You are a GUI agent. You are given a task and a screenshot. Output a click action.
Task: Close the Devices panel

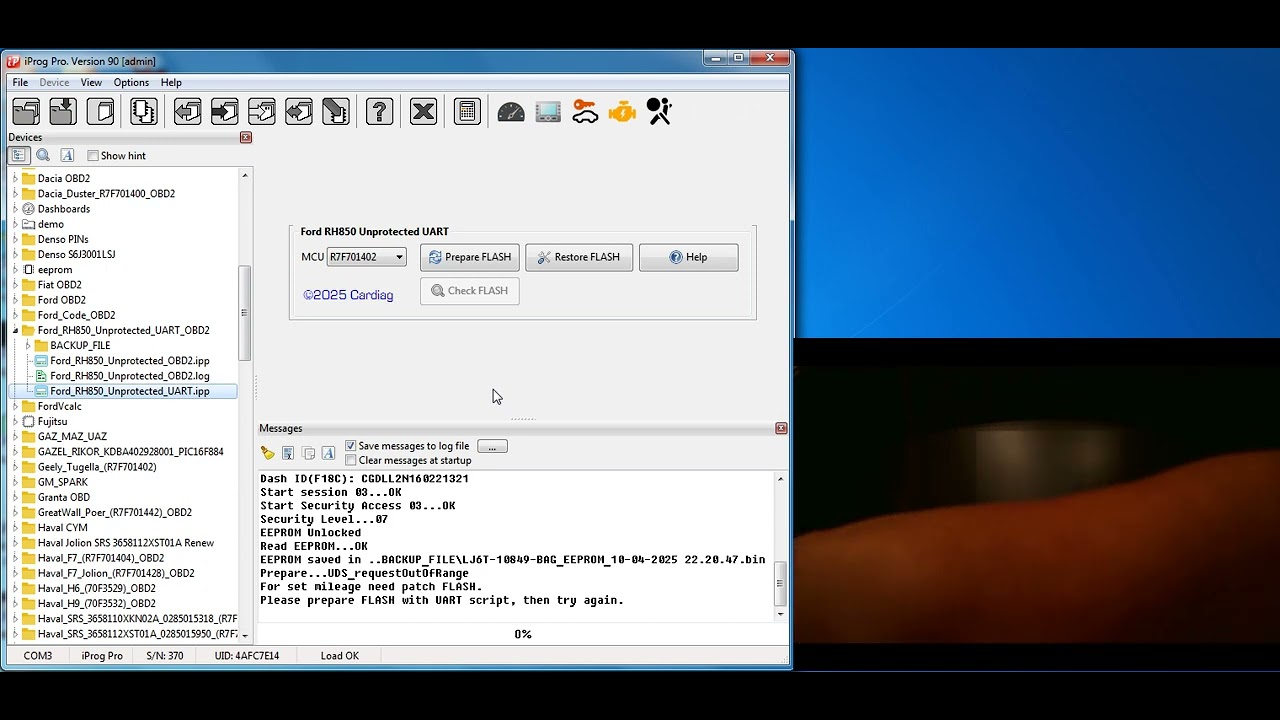tap(246, 137)
